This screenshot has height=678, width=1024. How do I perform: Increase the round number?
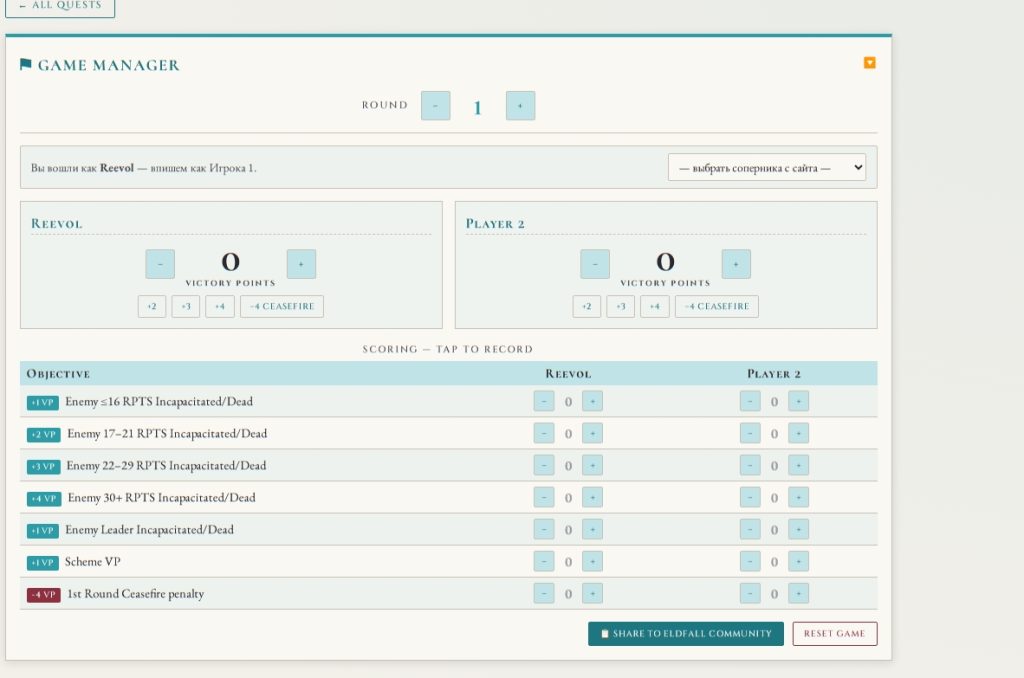(520, 105)
